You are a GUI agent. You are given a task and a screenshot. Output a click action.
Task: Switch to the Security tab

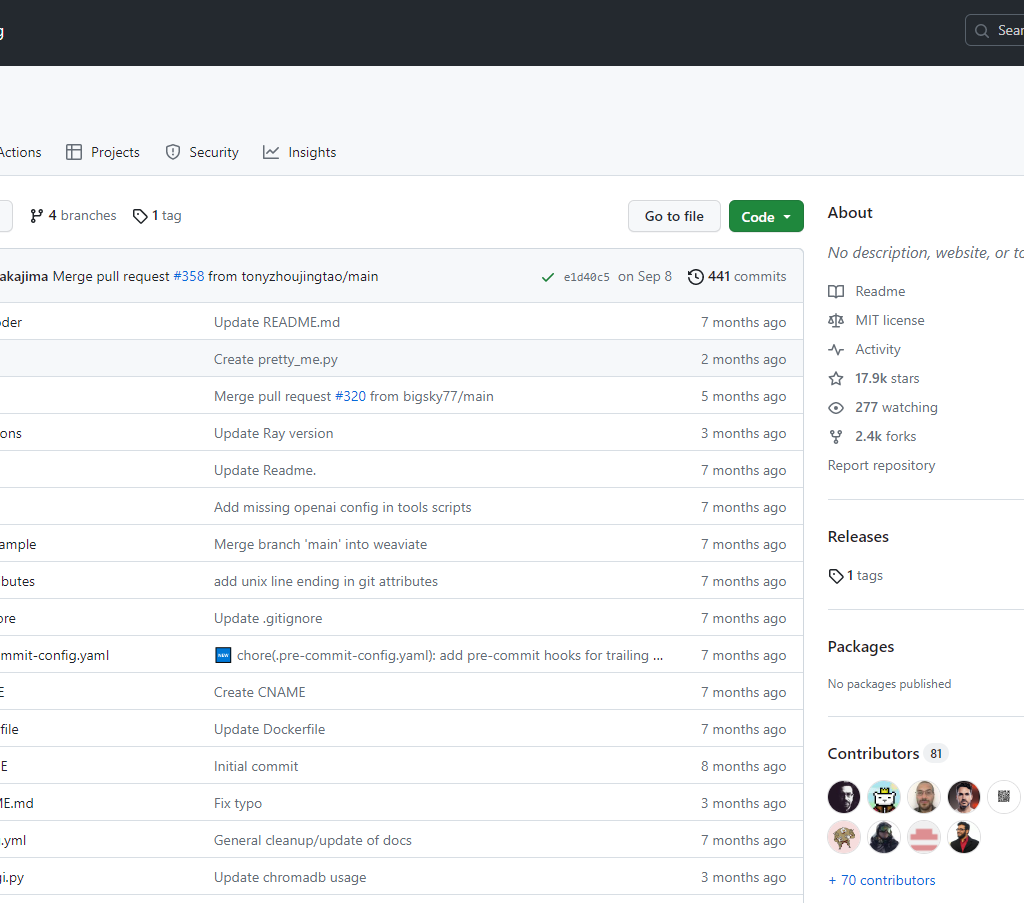[202, 152]
